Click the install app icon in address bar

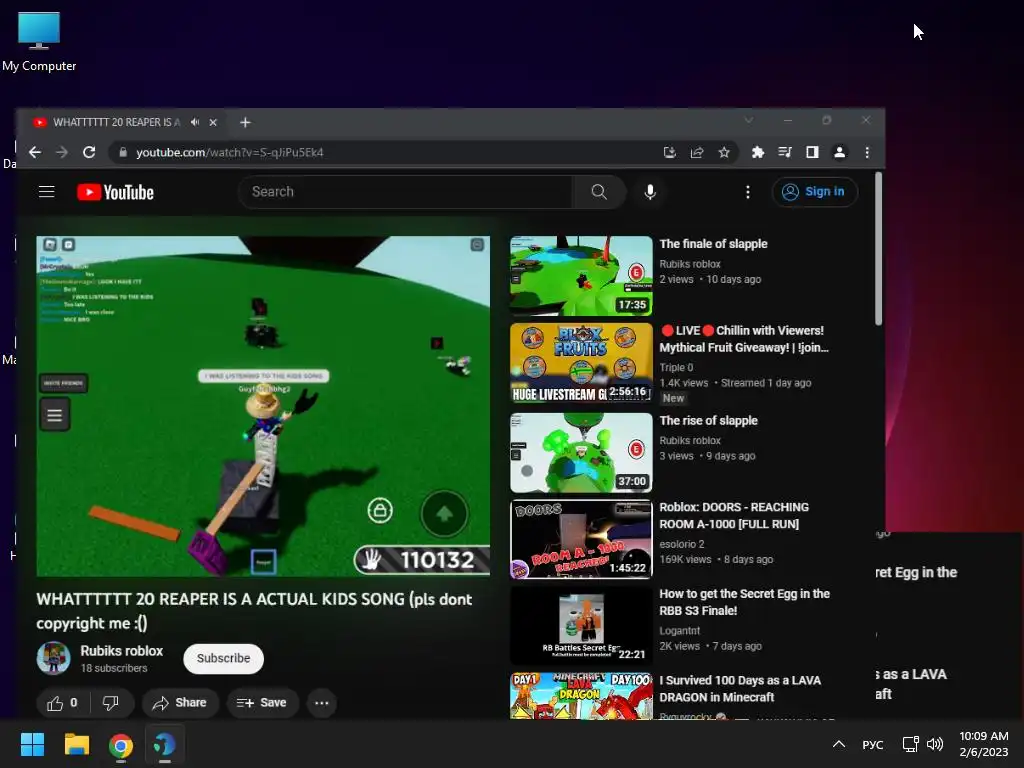click(x=669, y=152)
